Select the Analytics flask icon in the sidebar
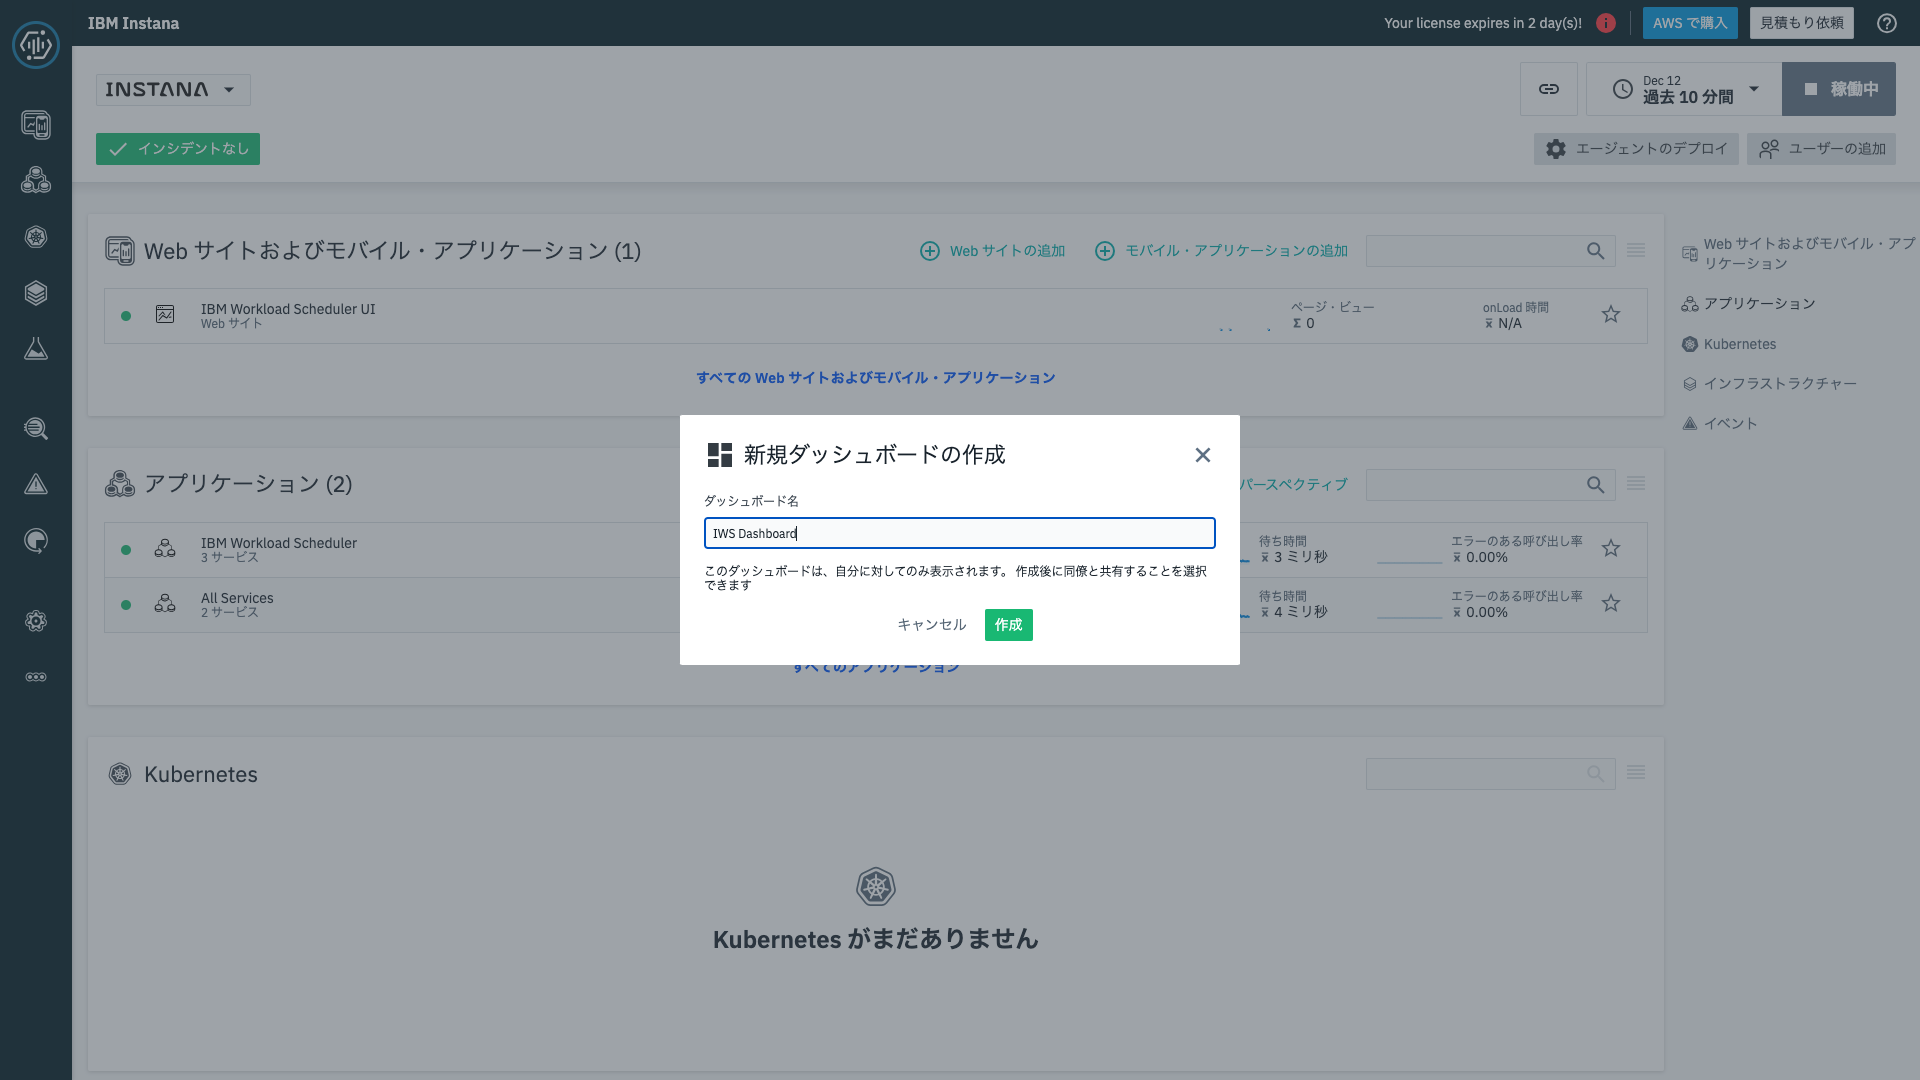This screenshot has width=1920, height=1080. tap(36, 348)
